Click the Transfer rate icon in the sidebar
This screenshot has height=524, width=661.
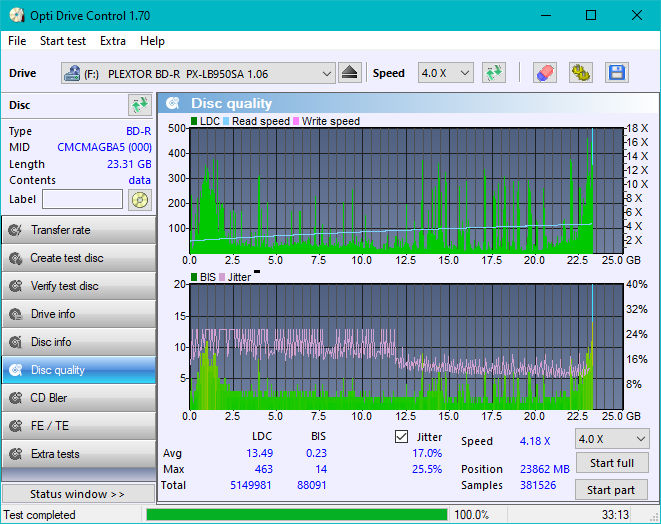coord(16,230)
